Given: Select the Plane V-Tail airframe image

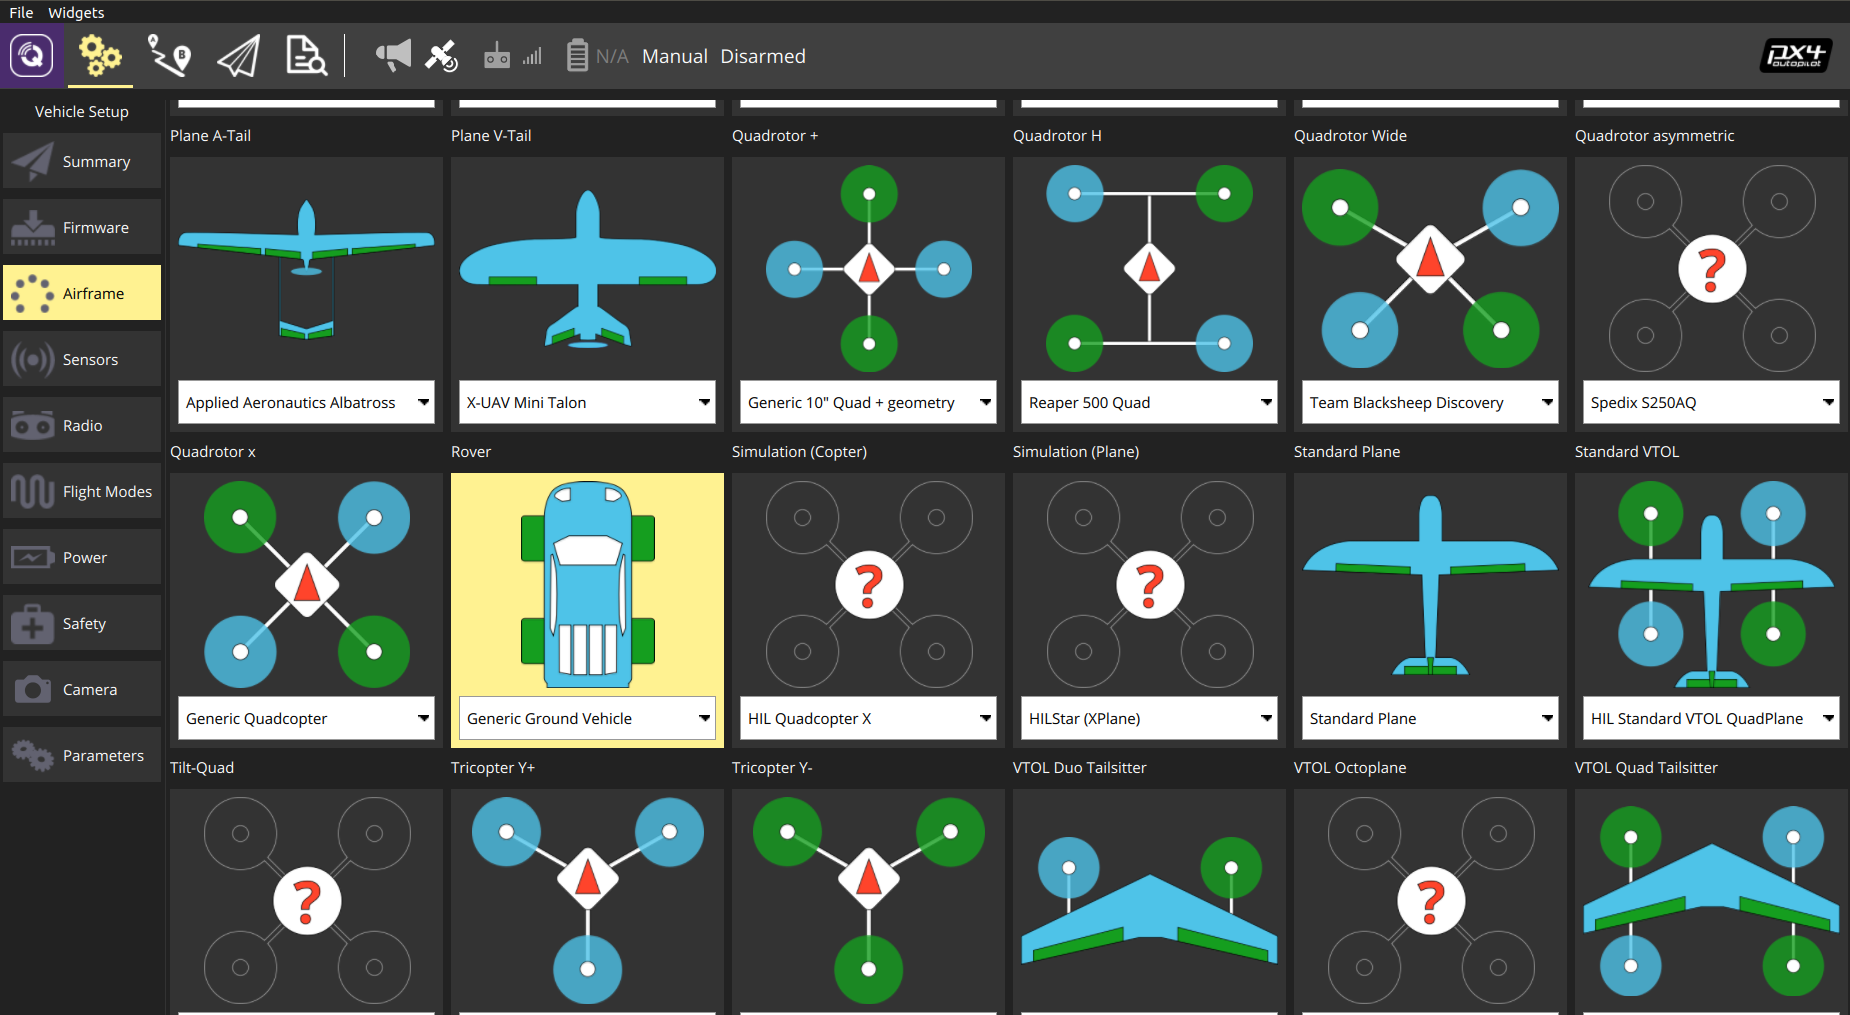Looking at the screenshot, I should click(x=587, y=268).
